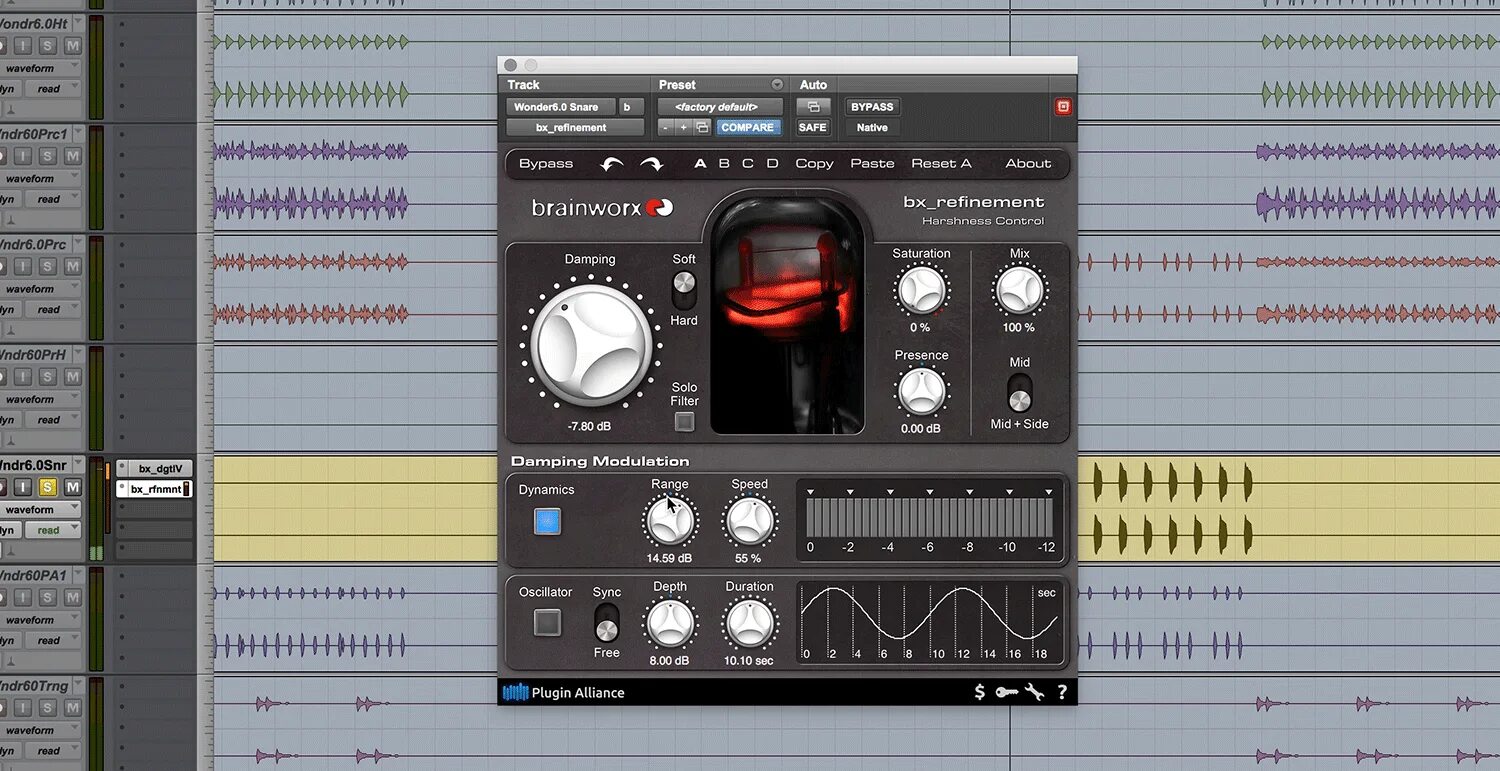This screenshot has width=1500, height=771.
Task: Click the dollar sign icon in Plugin Alliance bar
Action: coord(979,692)
